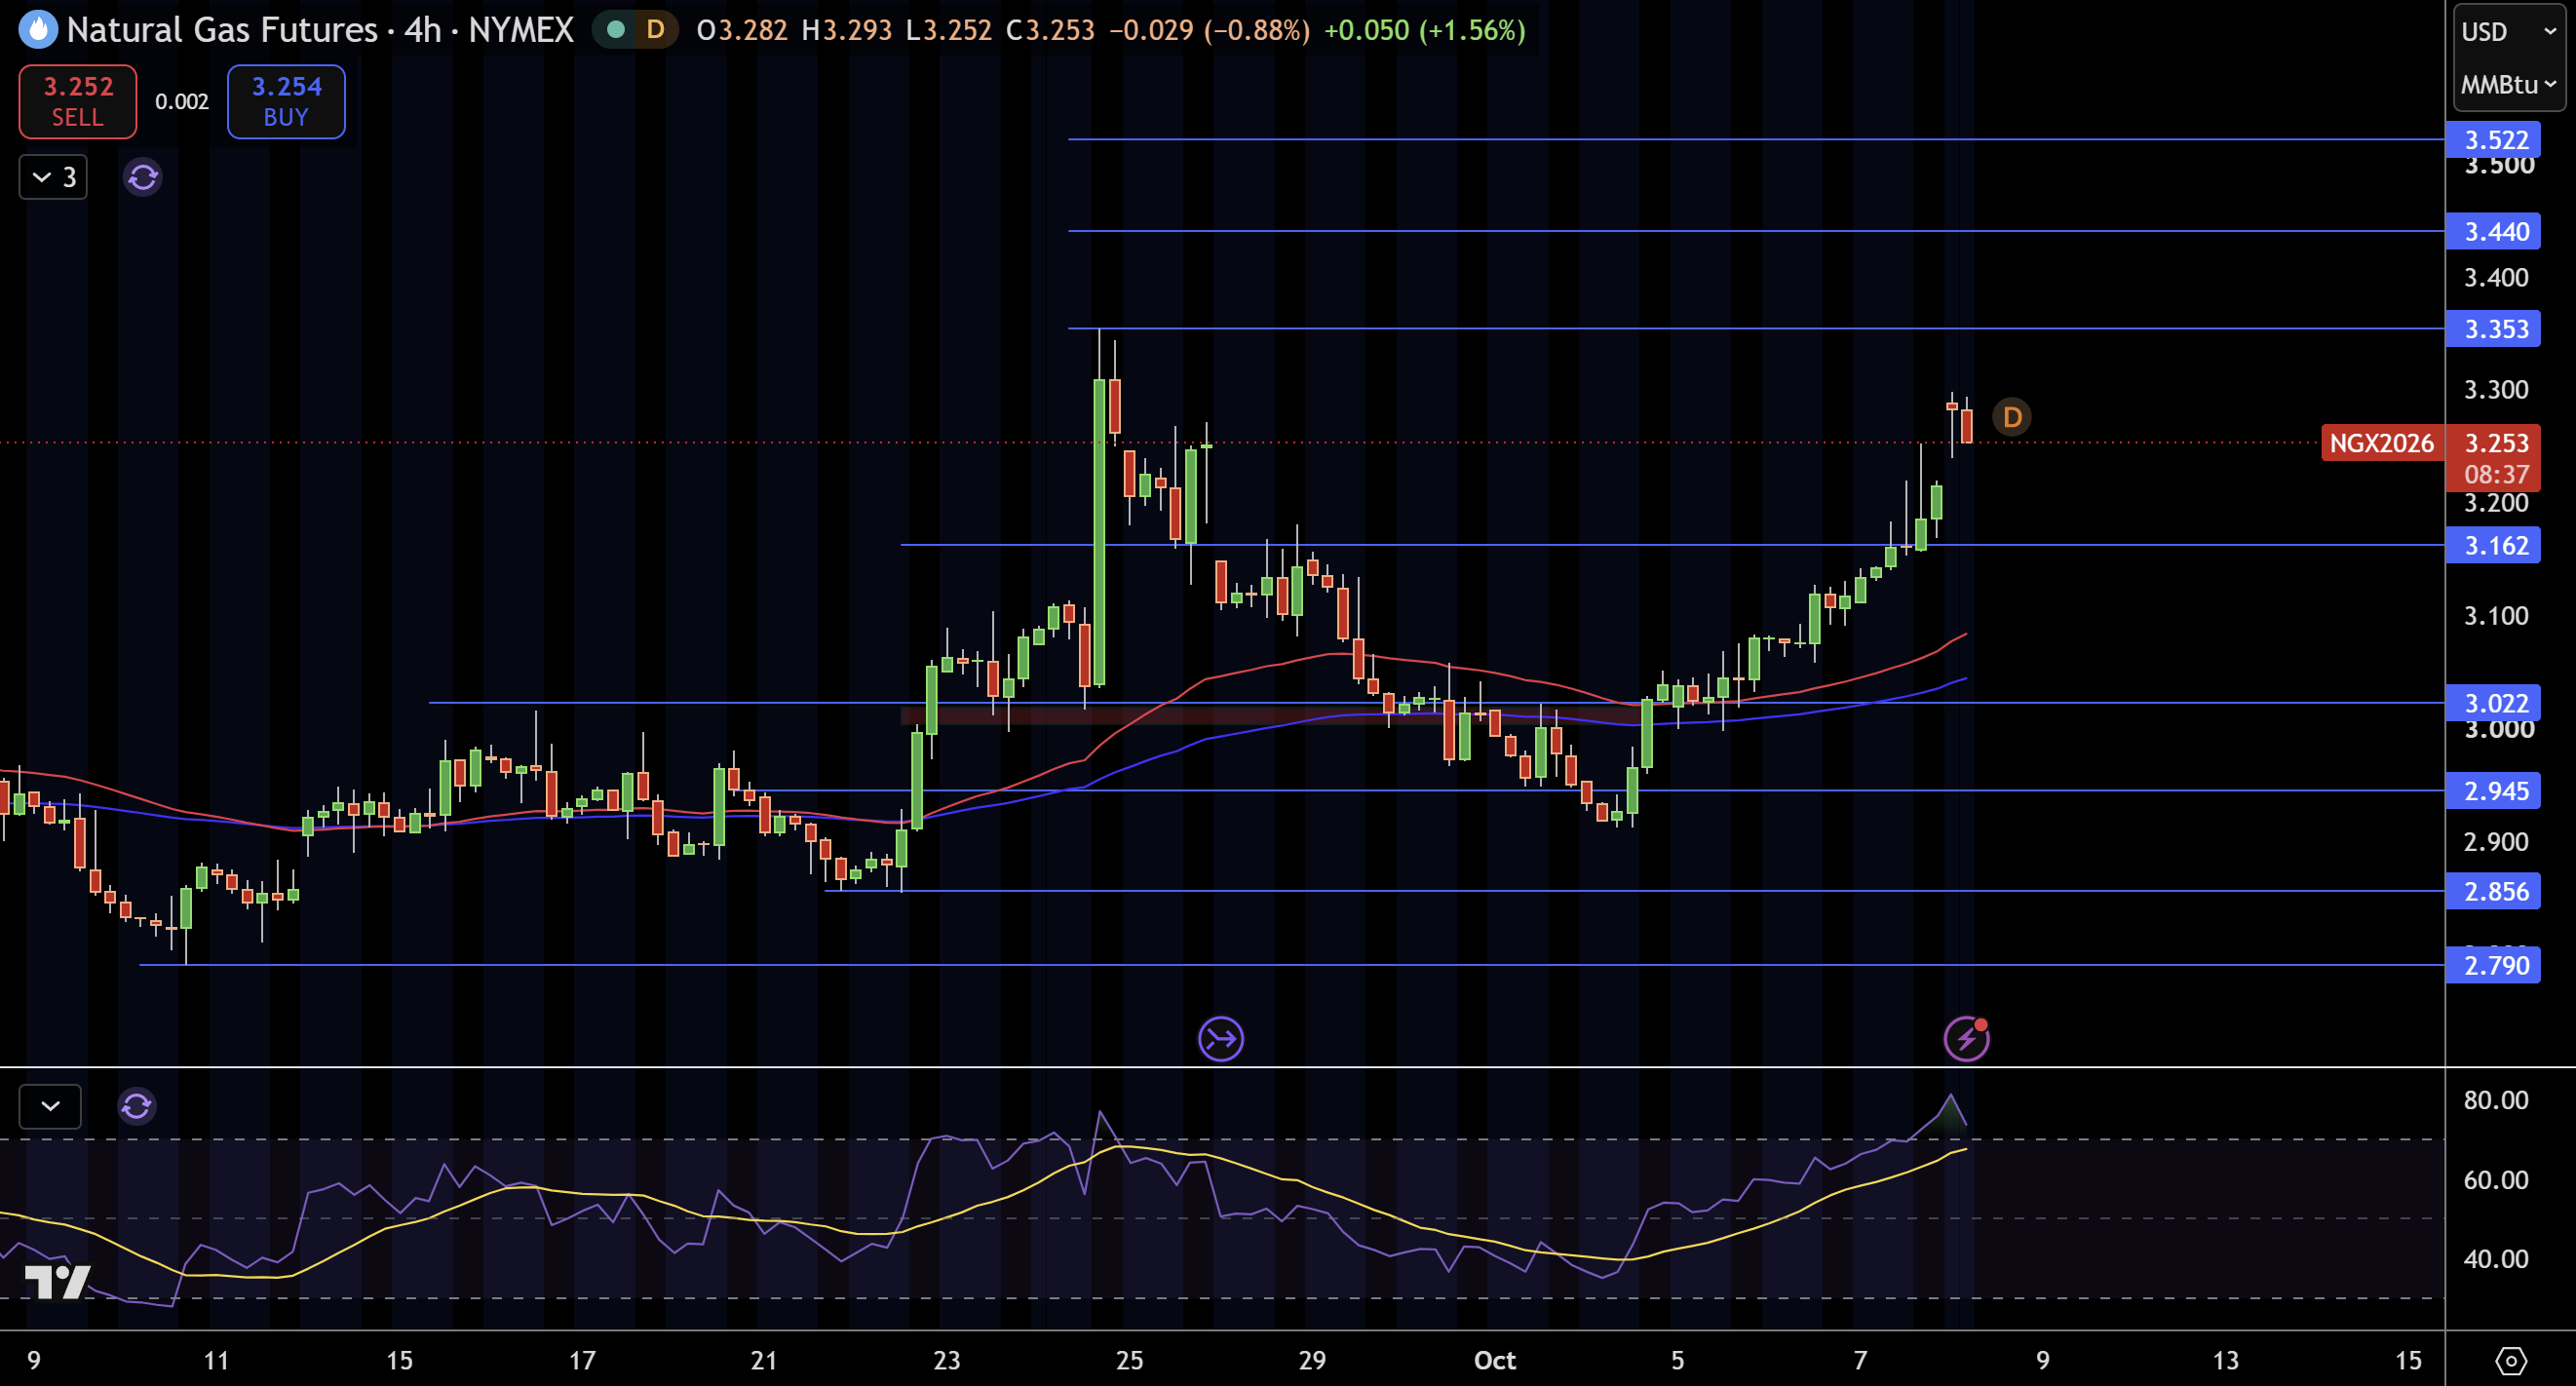Collapse the RSI pane legend chevron
The width and height of the screenshot is (2576, 1386).
(50, 1106)
